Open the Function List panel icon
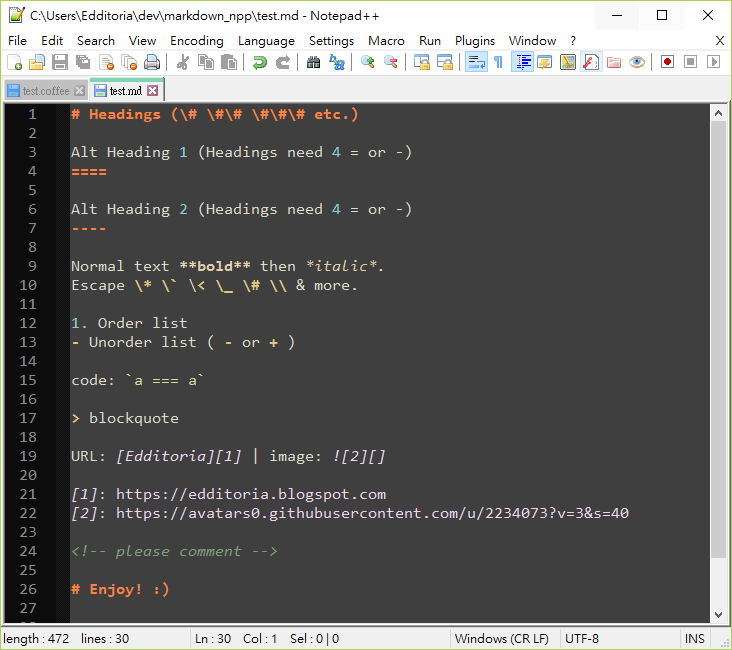 [591, 62]
